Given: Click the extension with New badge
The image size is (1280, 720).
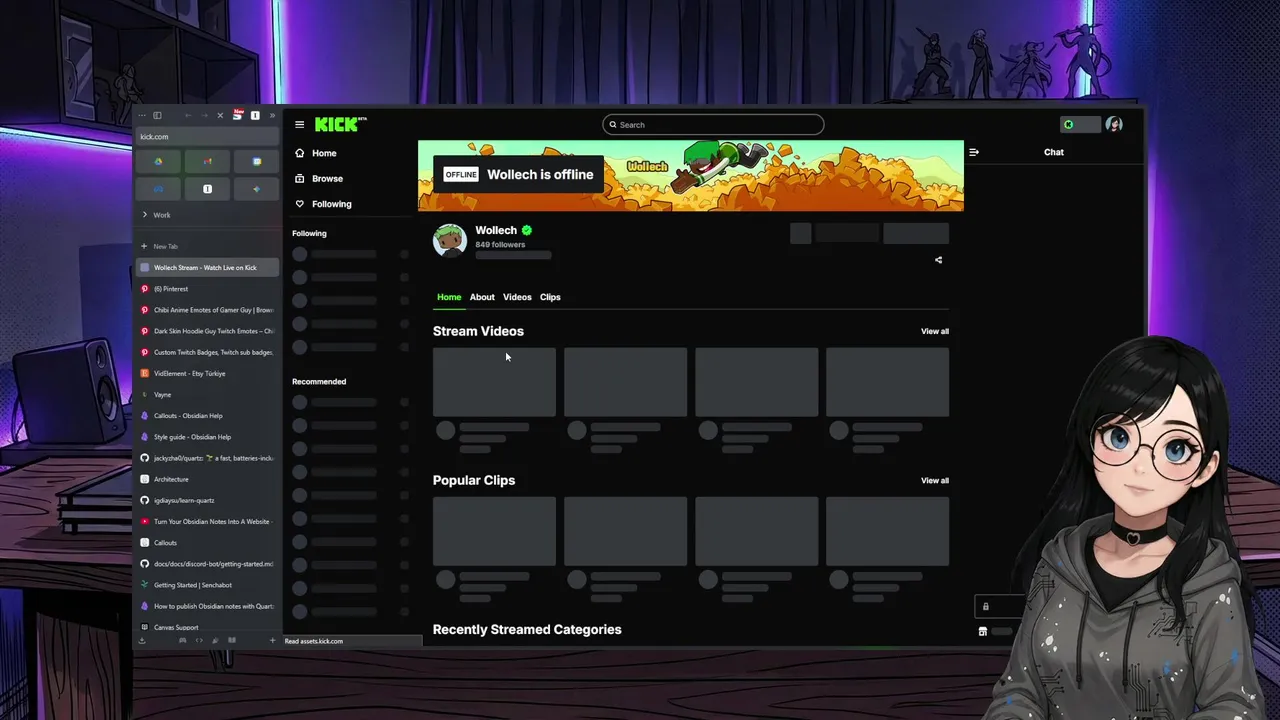Looking at the screenshot, I should [x=238, y=115].
